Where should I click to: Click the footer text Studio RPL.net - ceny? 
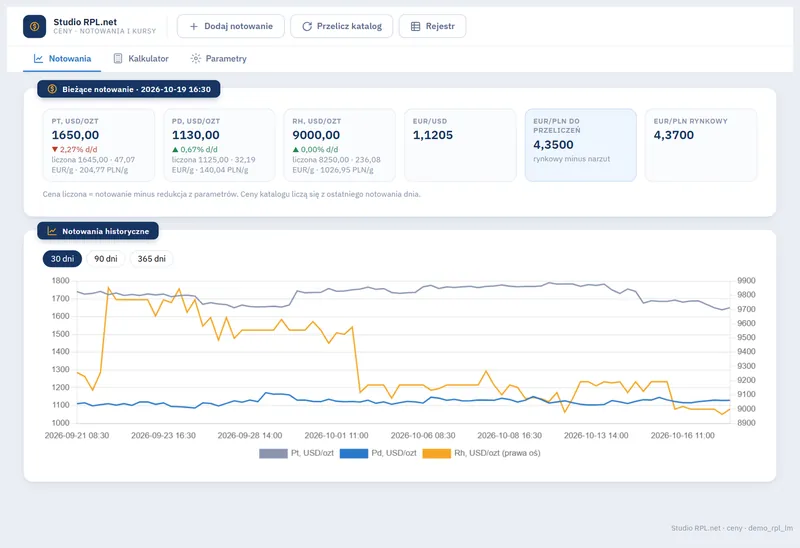pos(732,528)
